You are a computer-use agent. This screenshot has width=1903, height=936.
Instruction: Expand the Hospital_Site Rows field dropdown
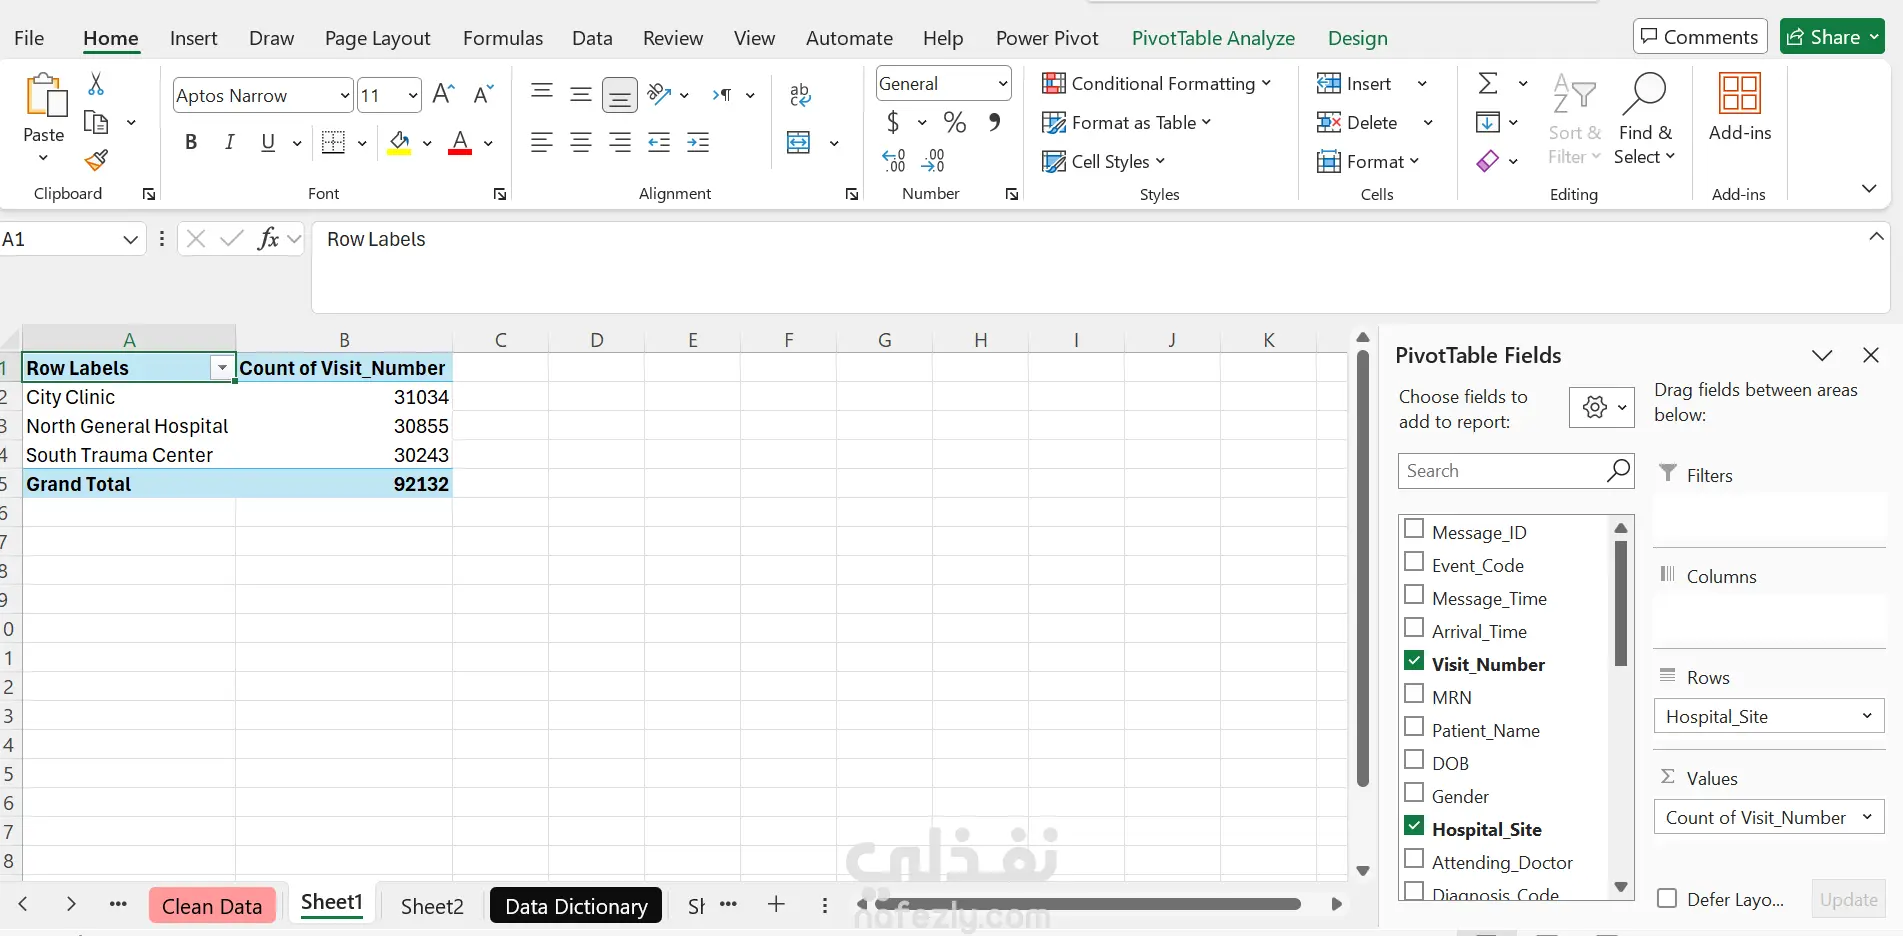pos(1867,716)
